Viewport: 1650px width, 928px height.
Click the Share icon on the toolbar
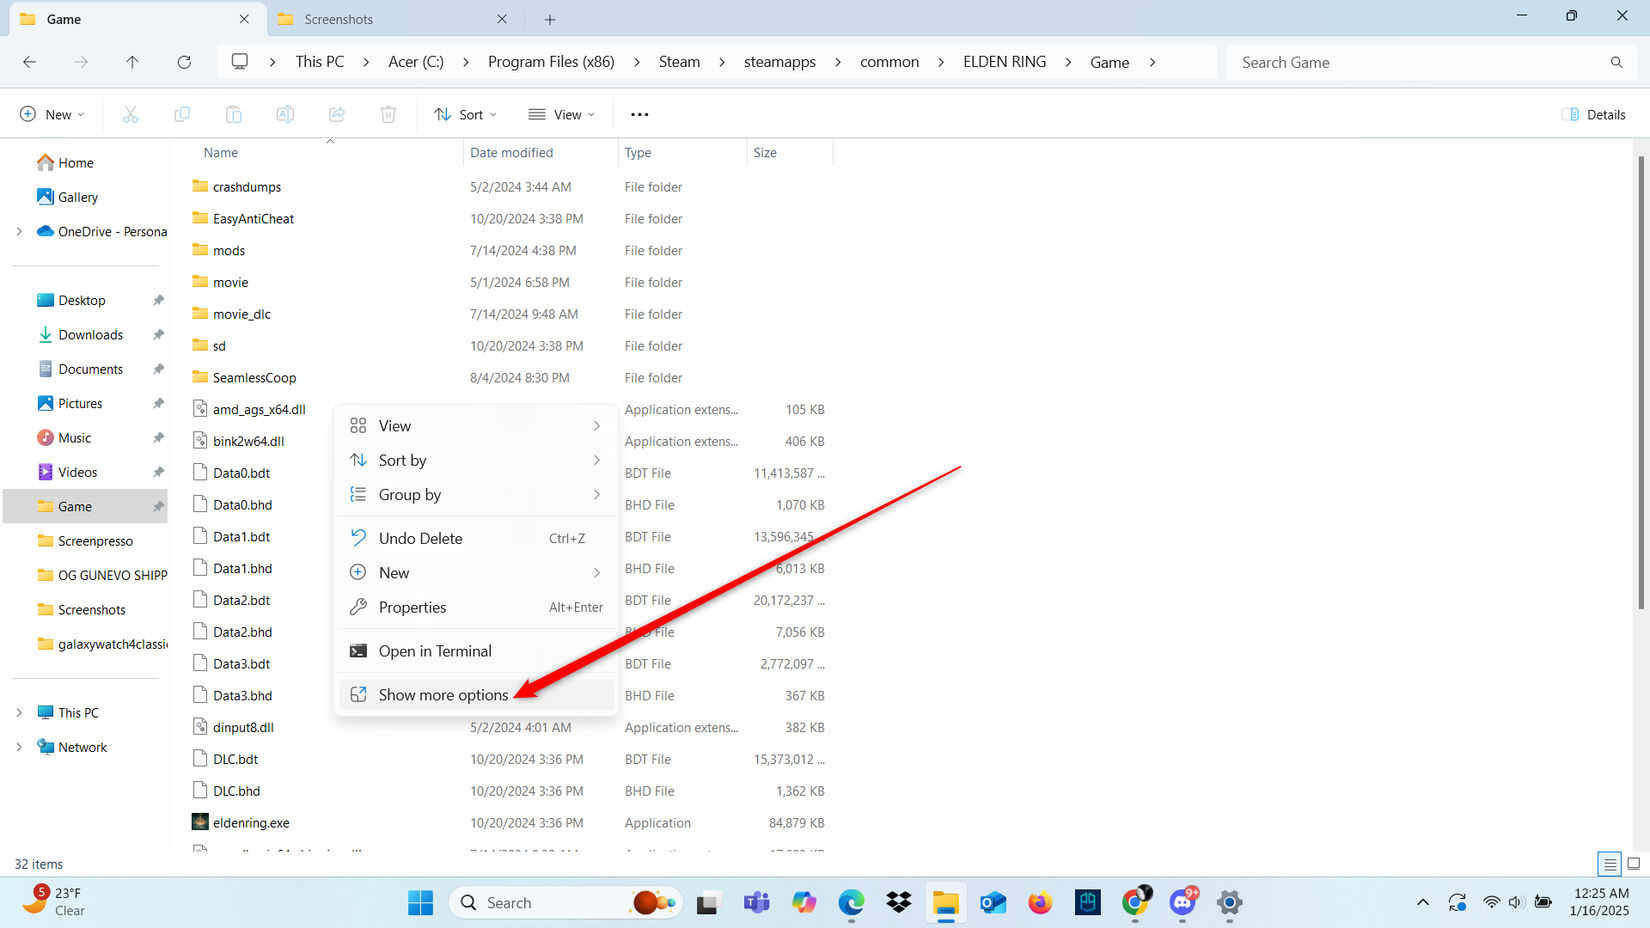336,113
